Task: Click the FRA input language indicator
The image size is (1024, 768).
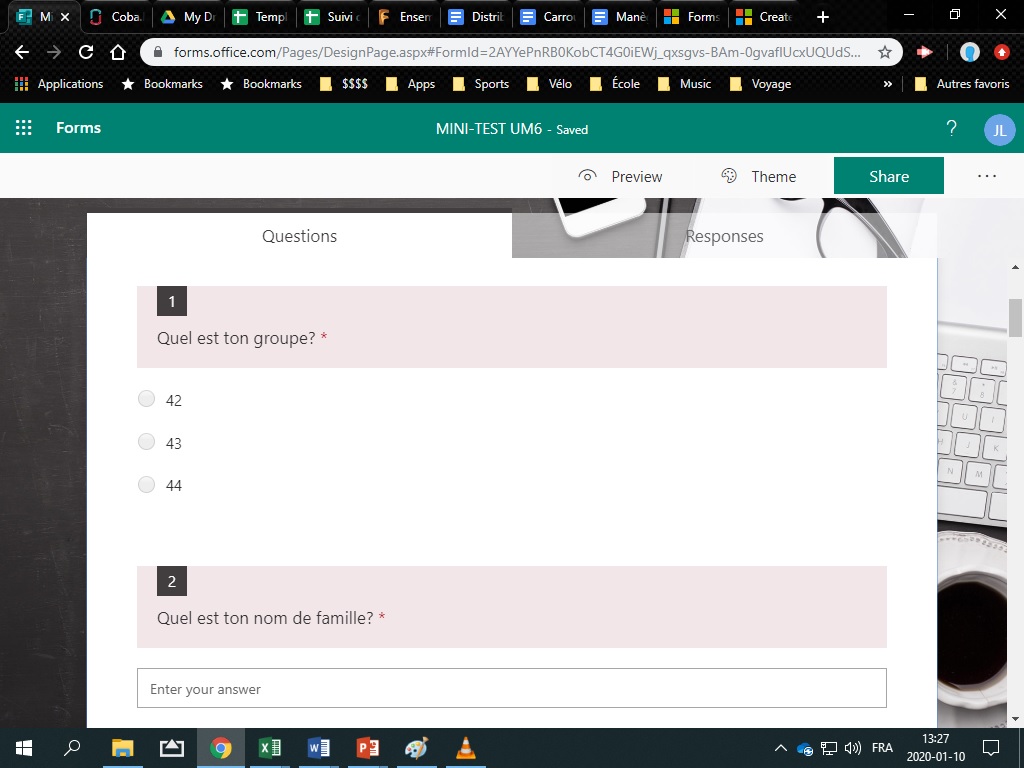Action: [x=882, y=748]
